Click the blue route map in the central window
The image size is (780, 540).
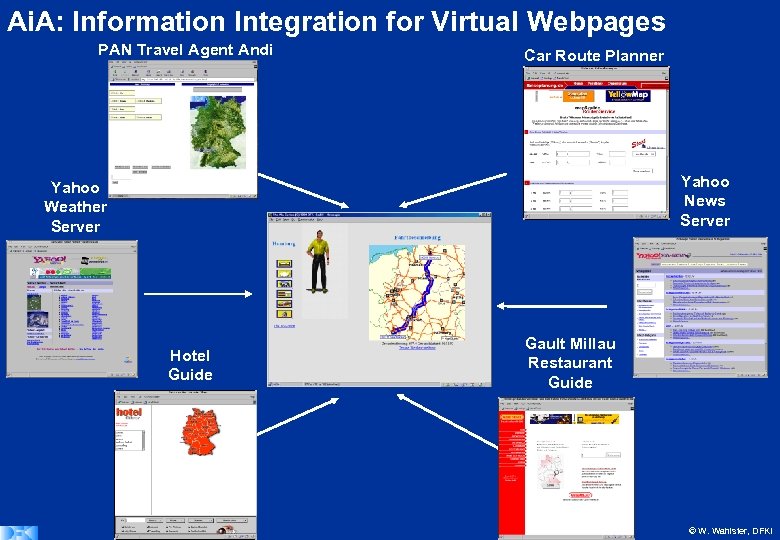pyautogui.click(x=417, y=292)
